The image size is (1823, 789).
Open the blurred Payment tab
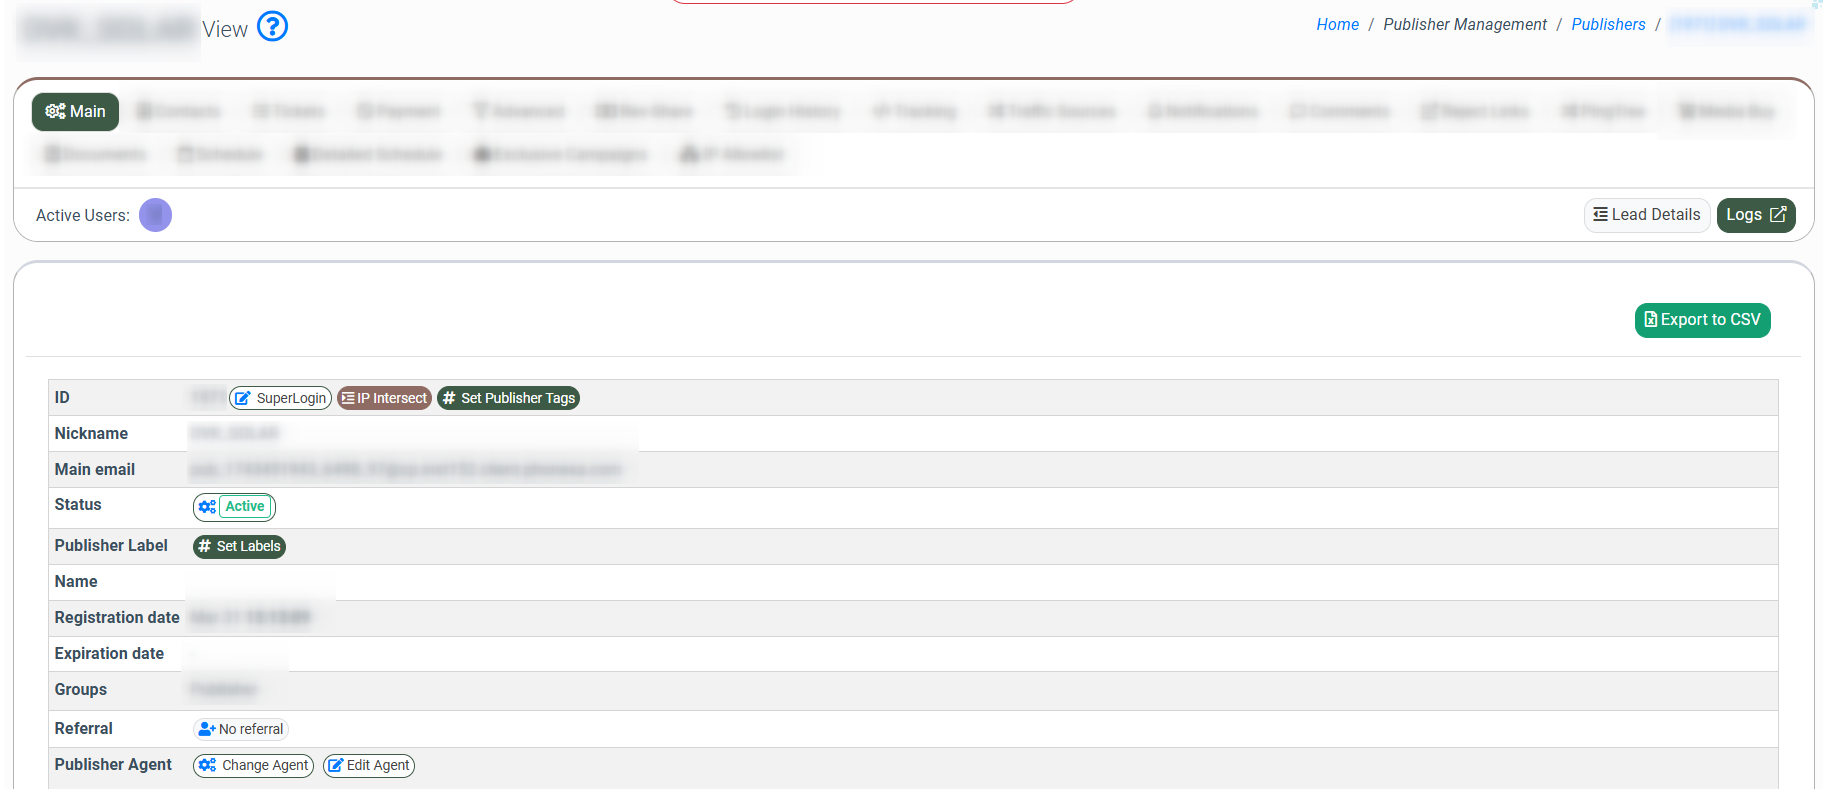(x=398, y=112)
